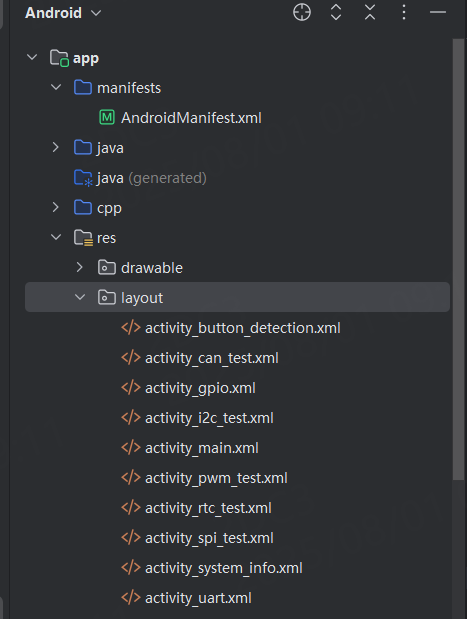Click the project tree vertical scrollbar thumb

pyautogui.click(x=458, y=259)
